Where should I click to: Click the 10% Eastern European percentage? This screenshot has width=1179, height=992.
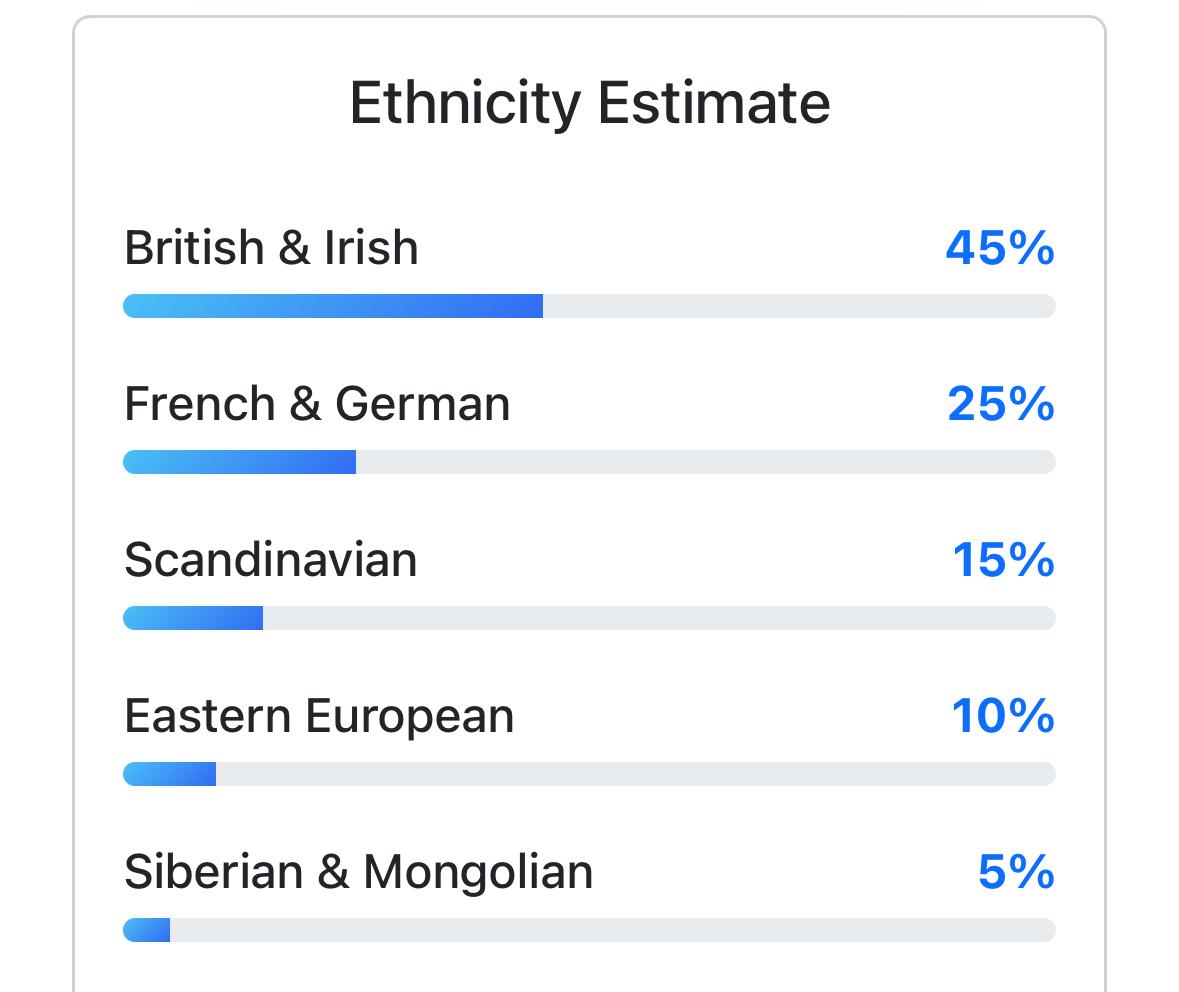(1003, 716)
